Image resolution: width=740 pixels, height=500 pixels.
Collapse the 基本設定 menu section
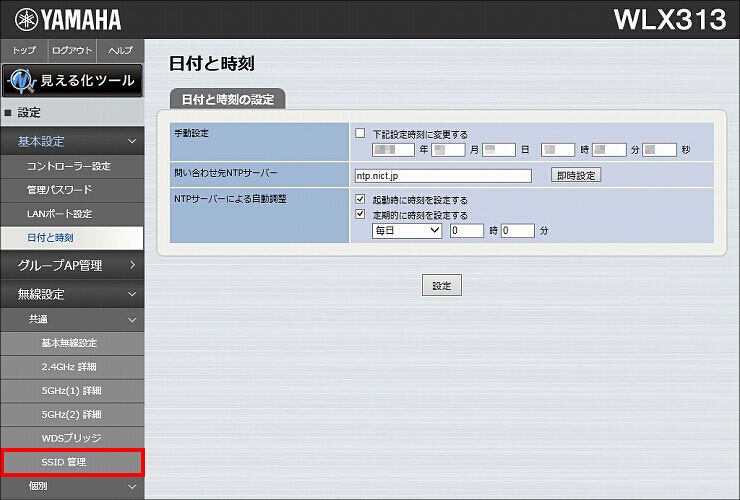[x=72, y=141]
